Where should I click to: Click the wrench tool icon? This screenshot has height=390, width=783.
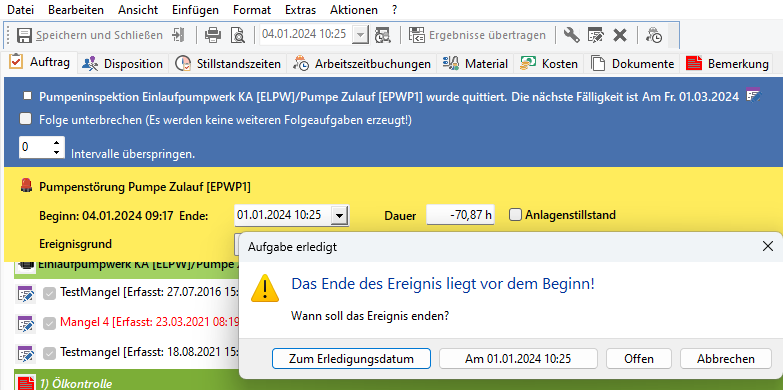(x=571, y=35)
